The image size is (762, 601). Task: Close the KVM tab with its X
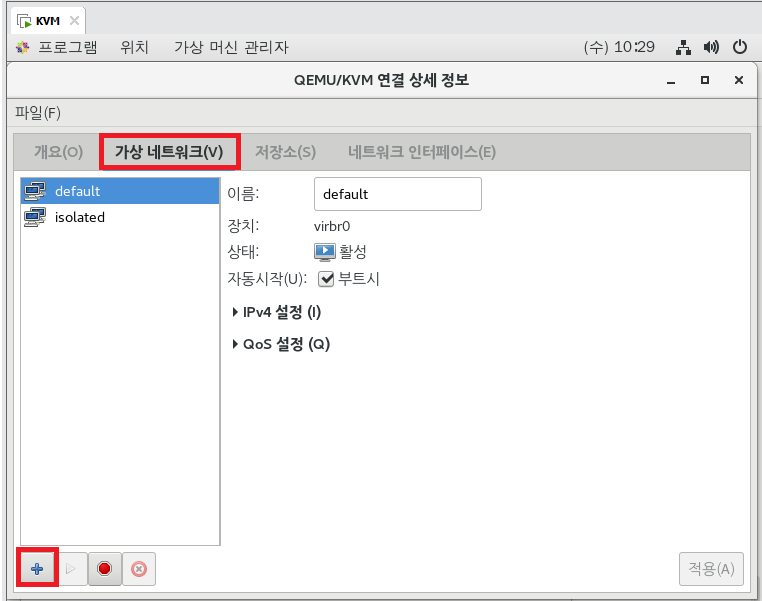[x=74, y=21]
